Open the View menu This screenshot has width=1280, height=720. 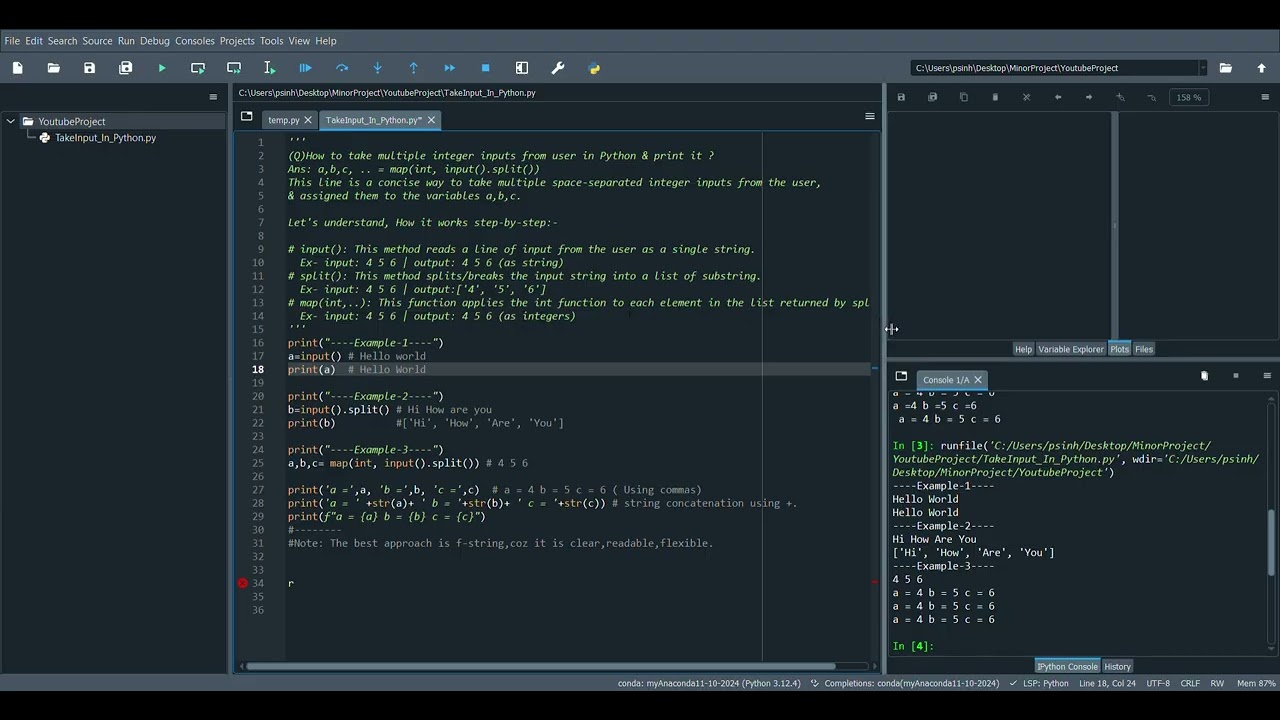(x=299, y=41)
